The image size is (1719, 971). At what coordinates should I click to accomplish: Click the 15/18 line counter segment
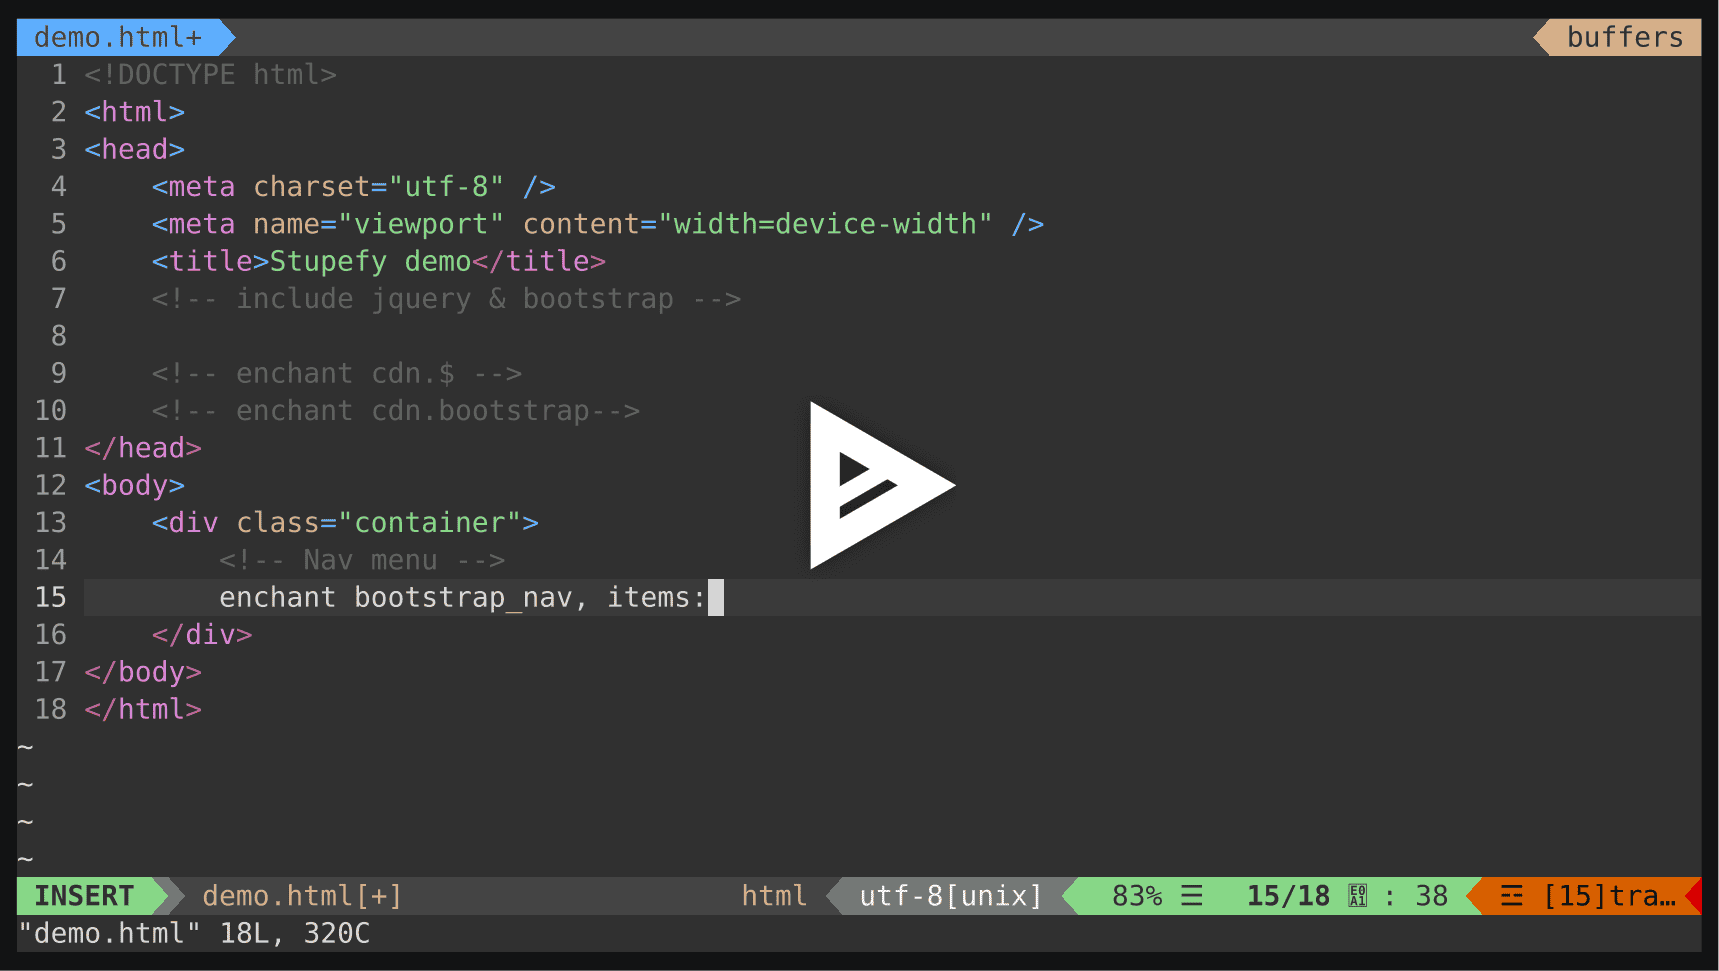pyautogui.click(x=1288, y=896)
